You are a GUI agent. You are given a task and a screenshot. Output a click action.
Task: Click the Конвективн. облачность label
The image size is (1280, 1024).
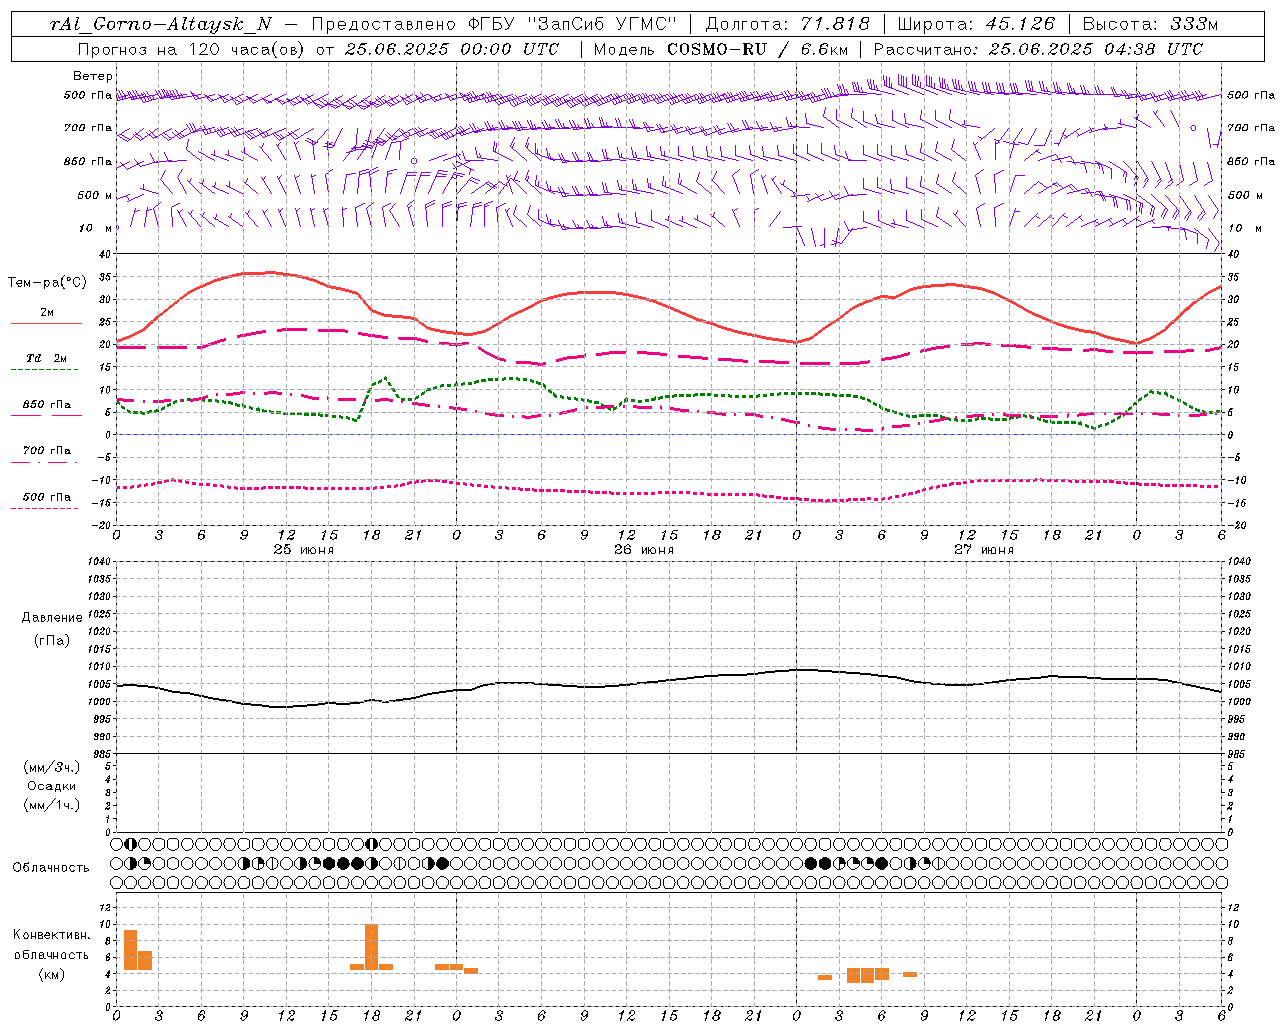pyautogui.click(x=52, y=945)
